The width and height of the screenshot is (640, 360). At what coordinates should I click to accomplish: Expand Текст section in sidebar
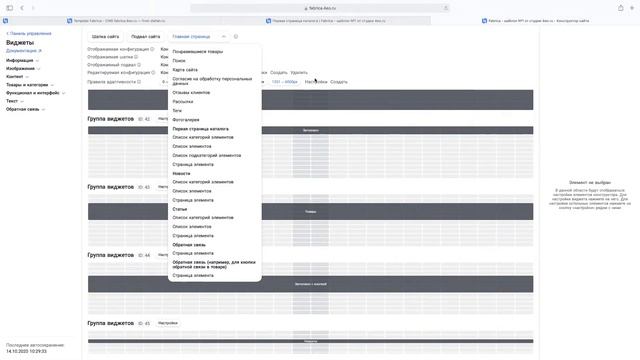point(15,101)
